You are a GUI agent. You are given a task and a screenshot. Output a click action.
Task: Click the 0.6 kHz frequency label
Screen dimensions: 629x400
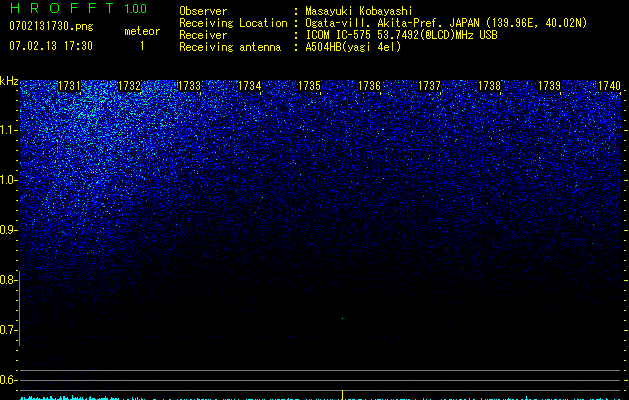pyautogui.click(x=8, y=380)
